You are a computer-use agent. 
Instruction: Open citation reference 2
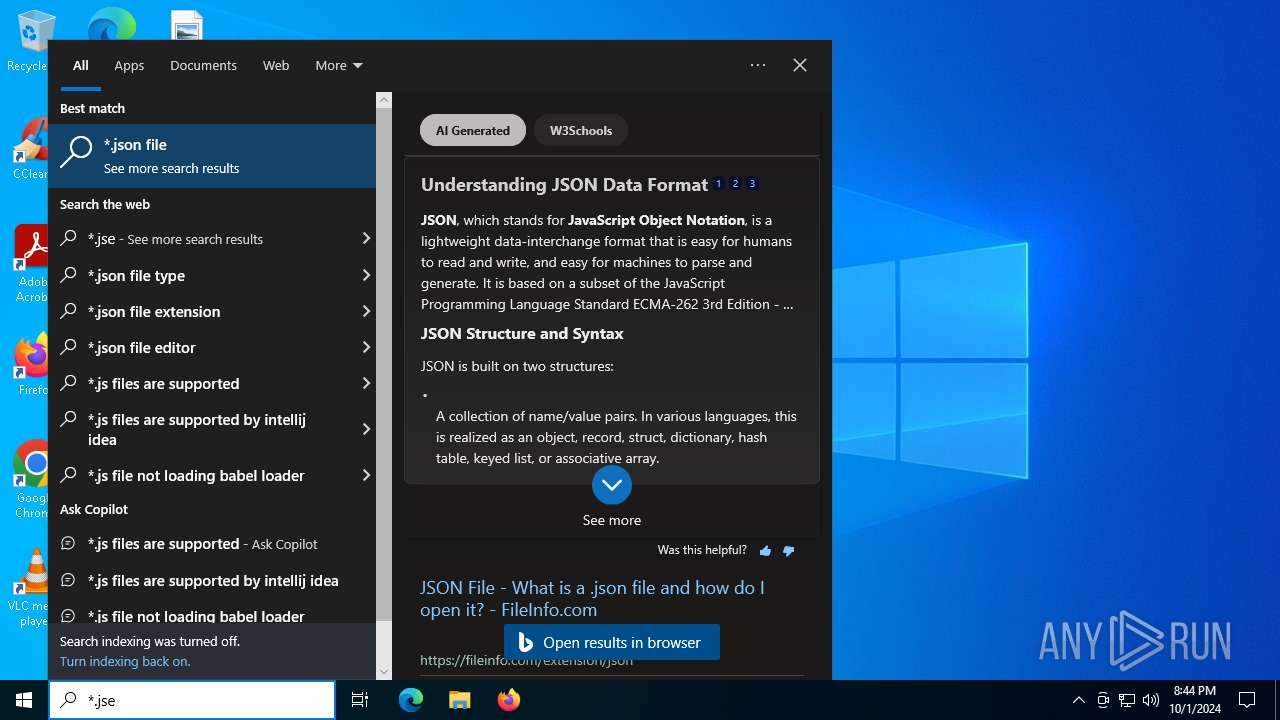735,184
